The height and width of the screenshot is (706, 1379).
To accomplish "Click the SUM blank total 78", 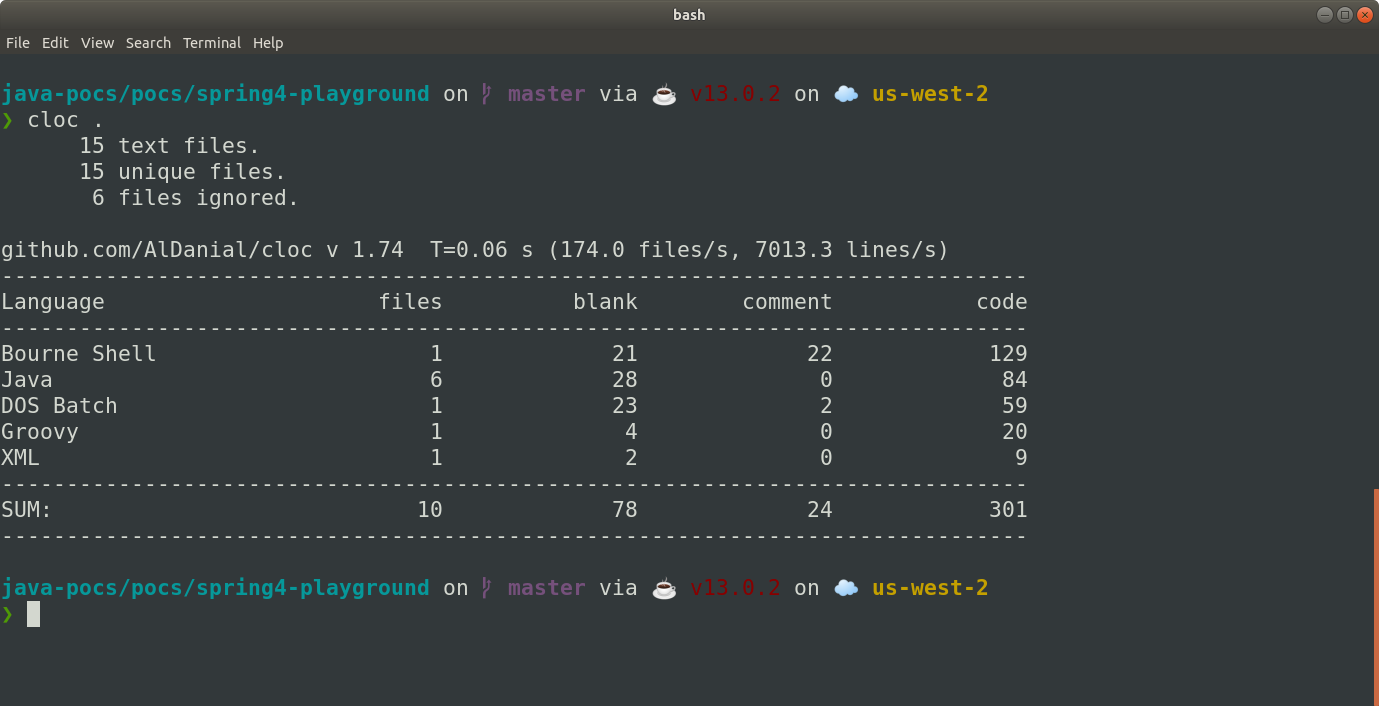I will point(625,510).
